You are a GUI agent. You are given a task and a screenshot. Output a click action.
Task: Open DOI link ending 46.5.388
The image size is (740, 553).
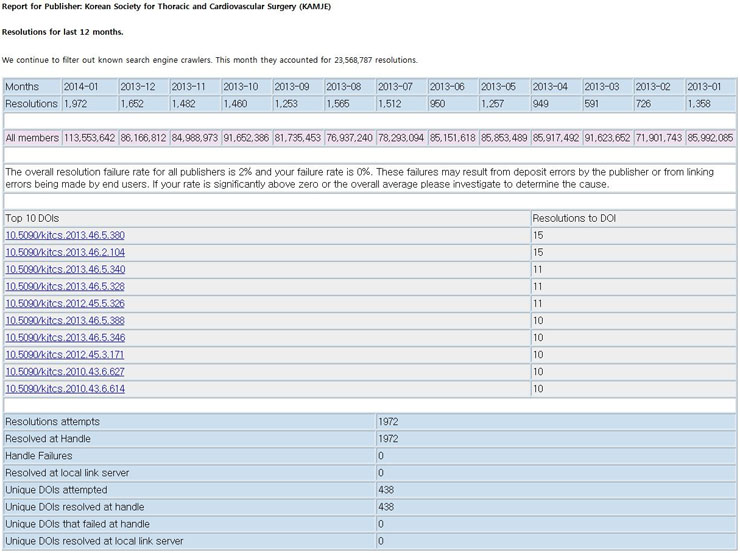click(x=65, y=321)
